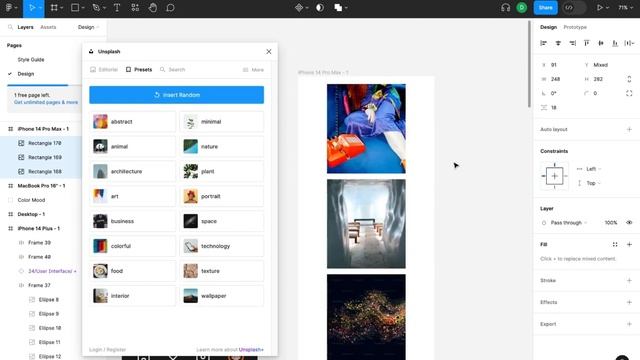
Task: Select the Move tool
Action: [32, 8]
